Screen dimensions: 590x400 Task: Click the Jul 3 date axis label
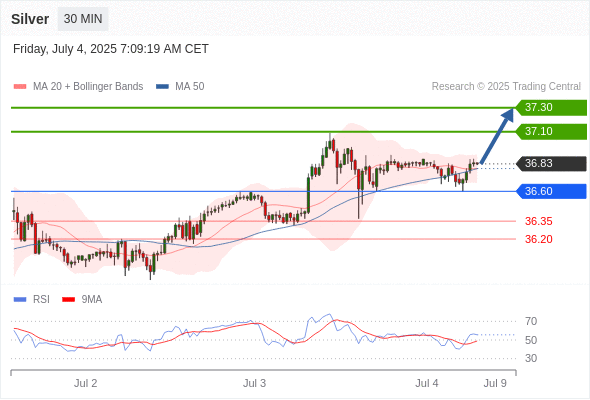click(254, 383)
